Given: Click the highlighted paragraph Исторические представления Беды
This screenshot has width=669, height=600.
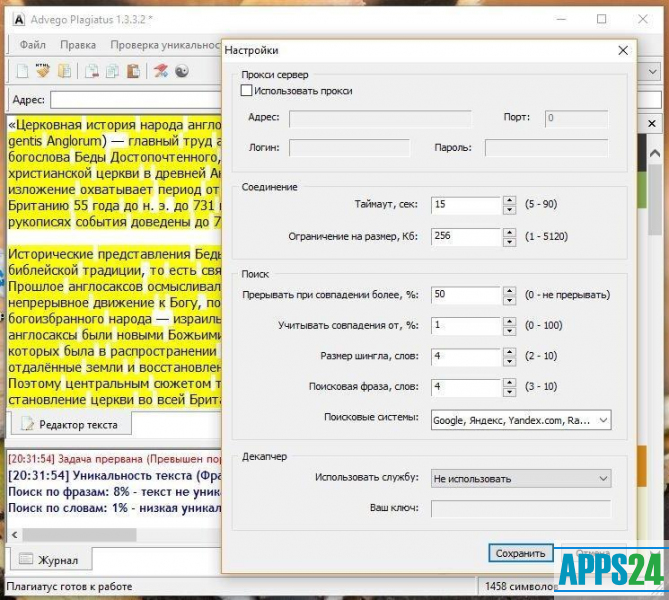Looking at the screenshot, I should click(115, 254).
